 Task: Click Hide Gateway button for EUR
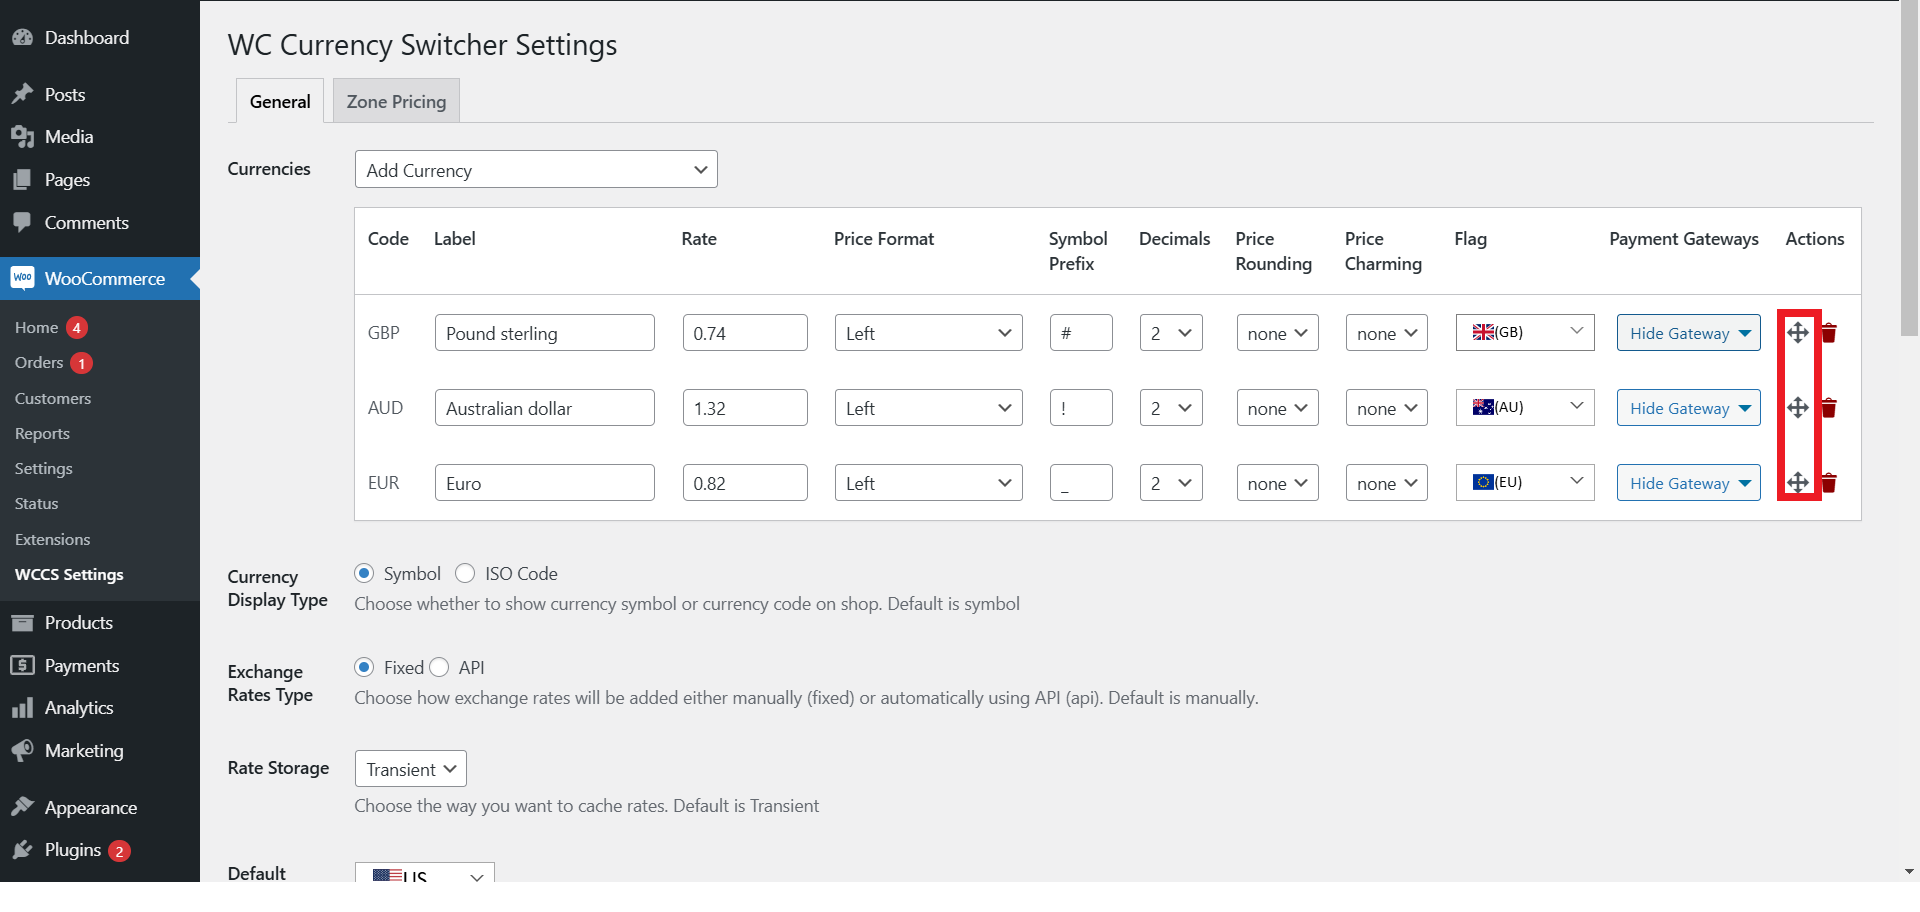pyautogui.click(x=1689, y=483)
